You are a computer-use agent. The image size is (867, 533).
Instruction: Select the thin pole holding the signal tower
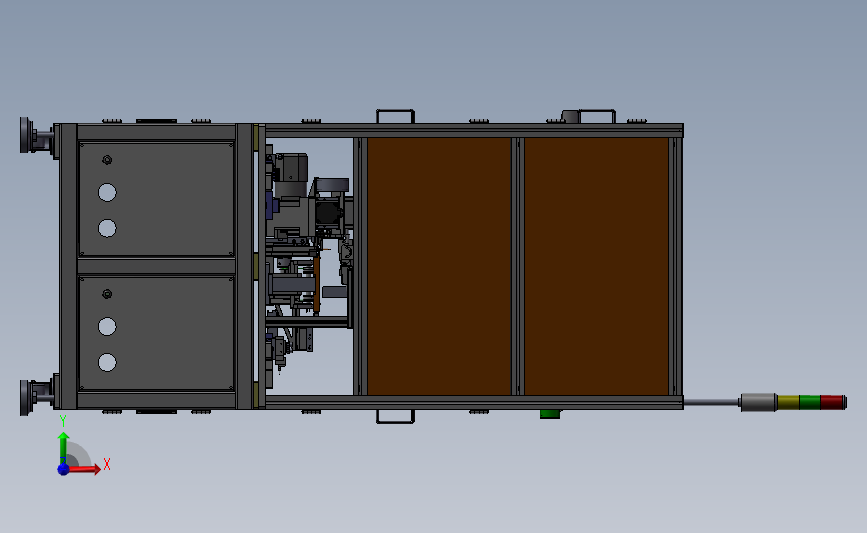pos(712,402)
